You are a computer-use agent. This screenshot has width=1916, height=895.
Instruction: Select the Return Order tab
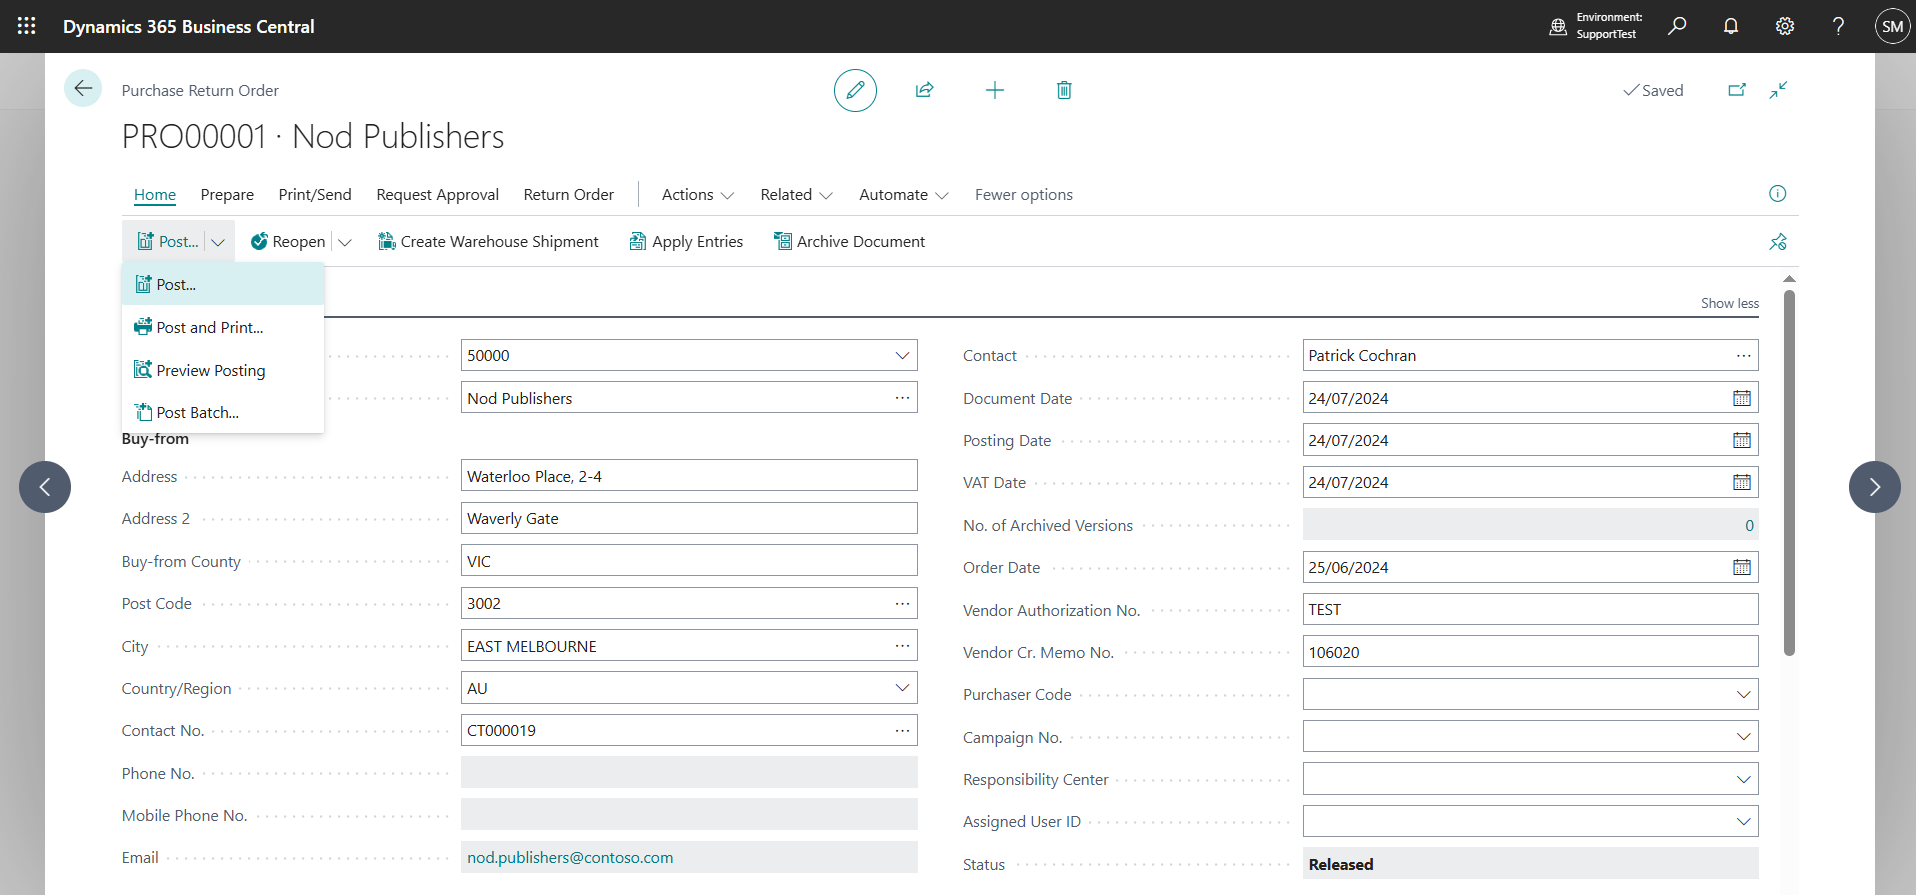coord(569,195)
